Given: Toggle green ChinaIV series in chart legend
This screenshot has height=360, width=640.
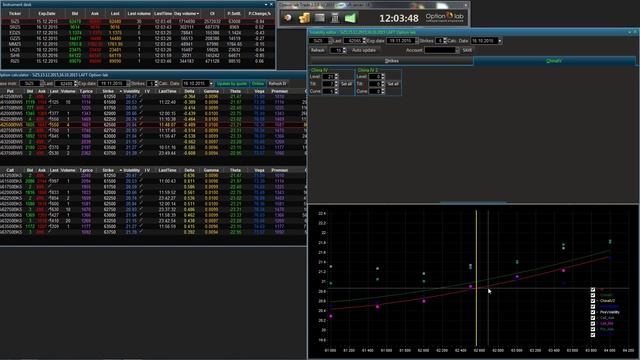Looking at the screenshot, I should pyautogui.click(x=593, y=295).
